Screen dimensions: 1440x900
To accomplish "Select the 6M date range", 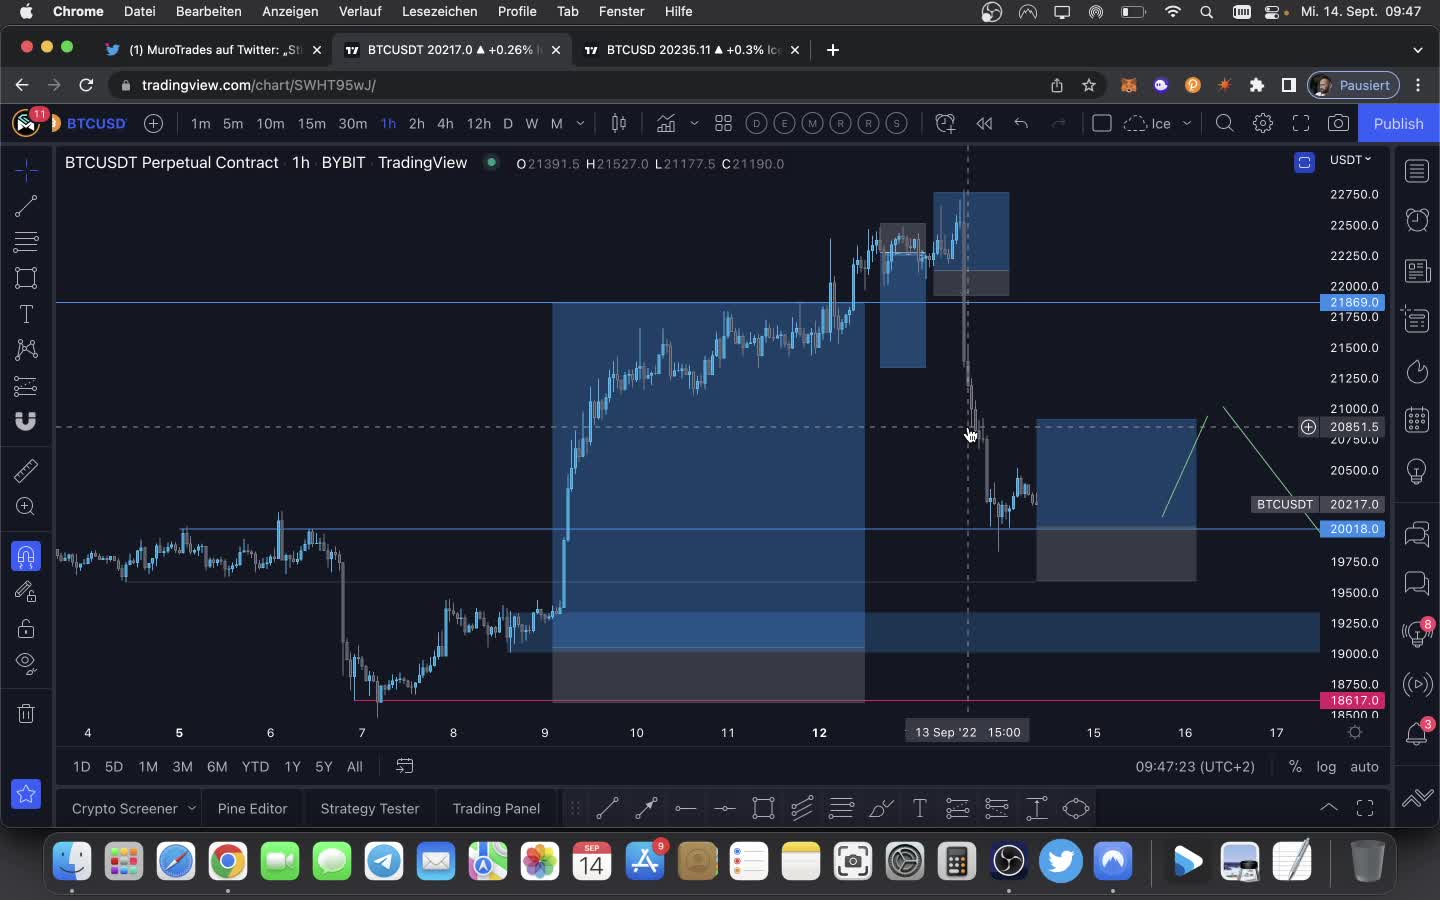I will 217,766.
